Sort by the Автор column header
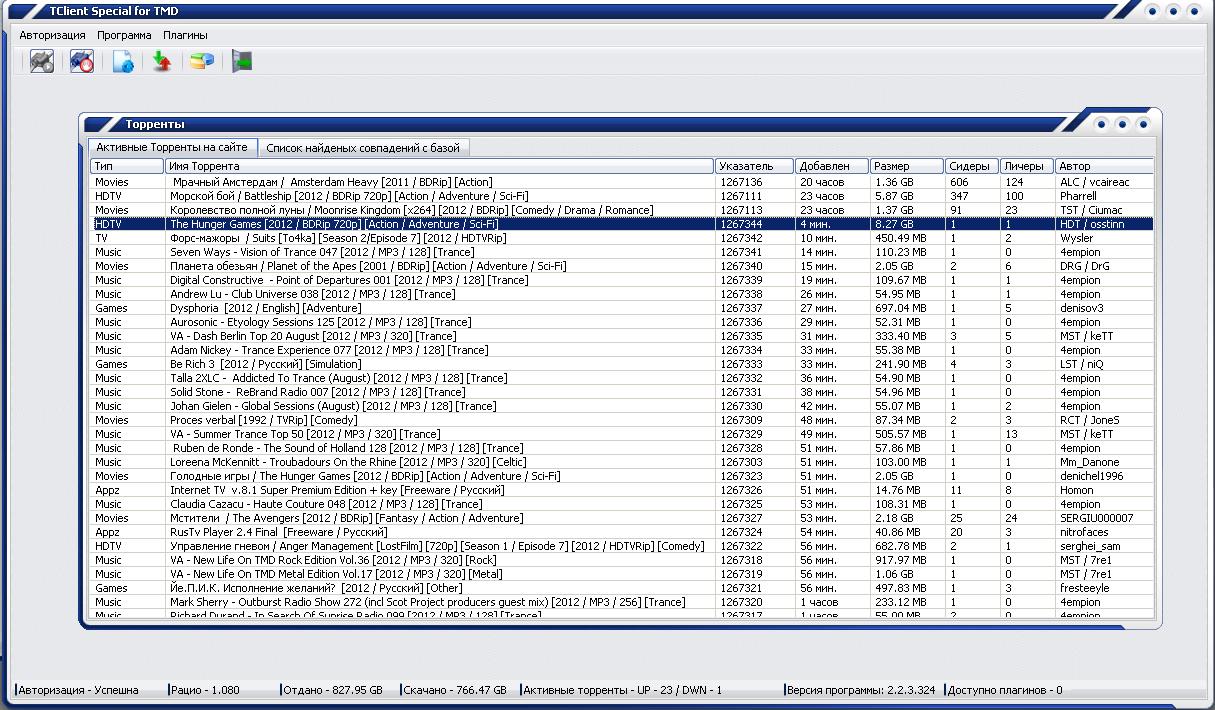This screenshot has height=710, width=1215. [x=1105, y=166]
